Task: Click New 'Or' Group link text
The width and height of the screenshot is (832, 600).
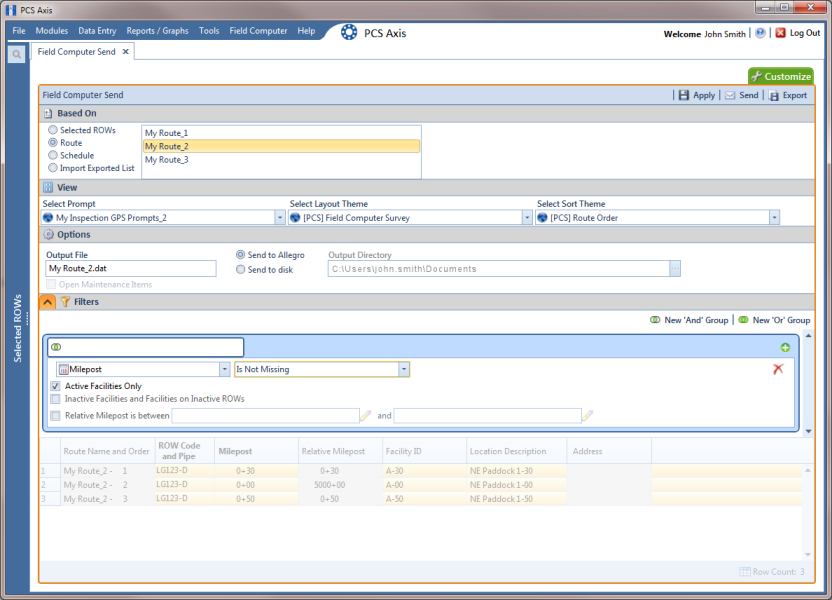Action: coord(781,320)
